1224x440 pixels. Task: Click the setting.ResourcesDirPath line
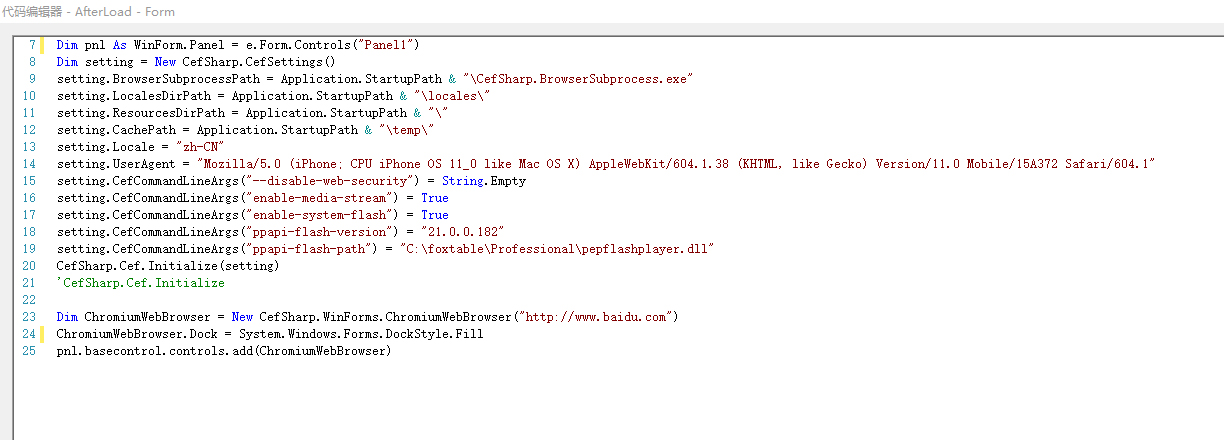(x=252, y=113)
